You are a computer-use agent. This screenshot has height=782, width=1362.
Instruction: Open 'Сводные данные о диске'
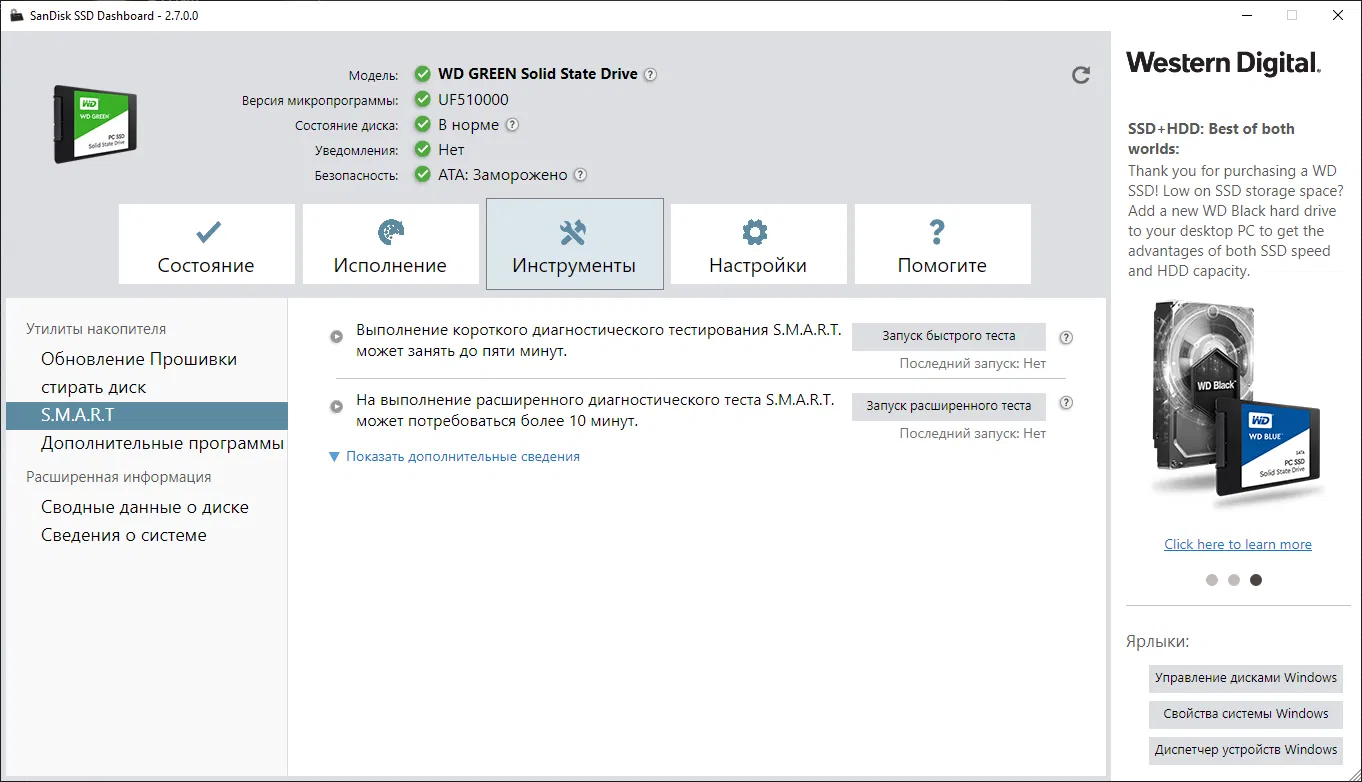point(147,507)
